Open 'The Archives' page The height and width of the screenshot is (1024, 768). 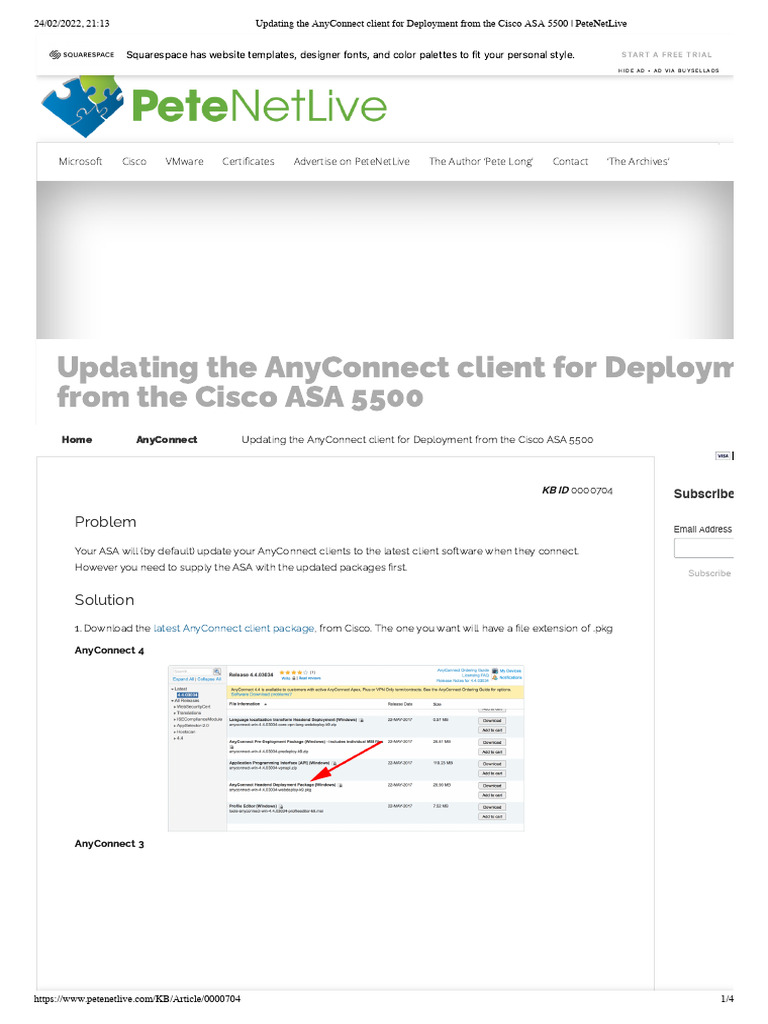click(x=638, y=161)
